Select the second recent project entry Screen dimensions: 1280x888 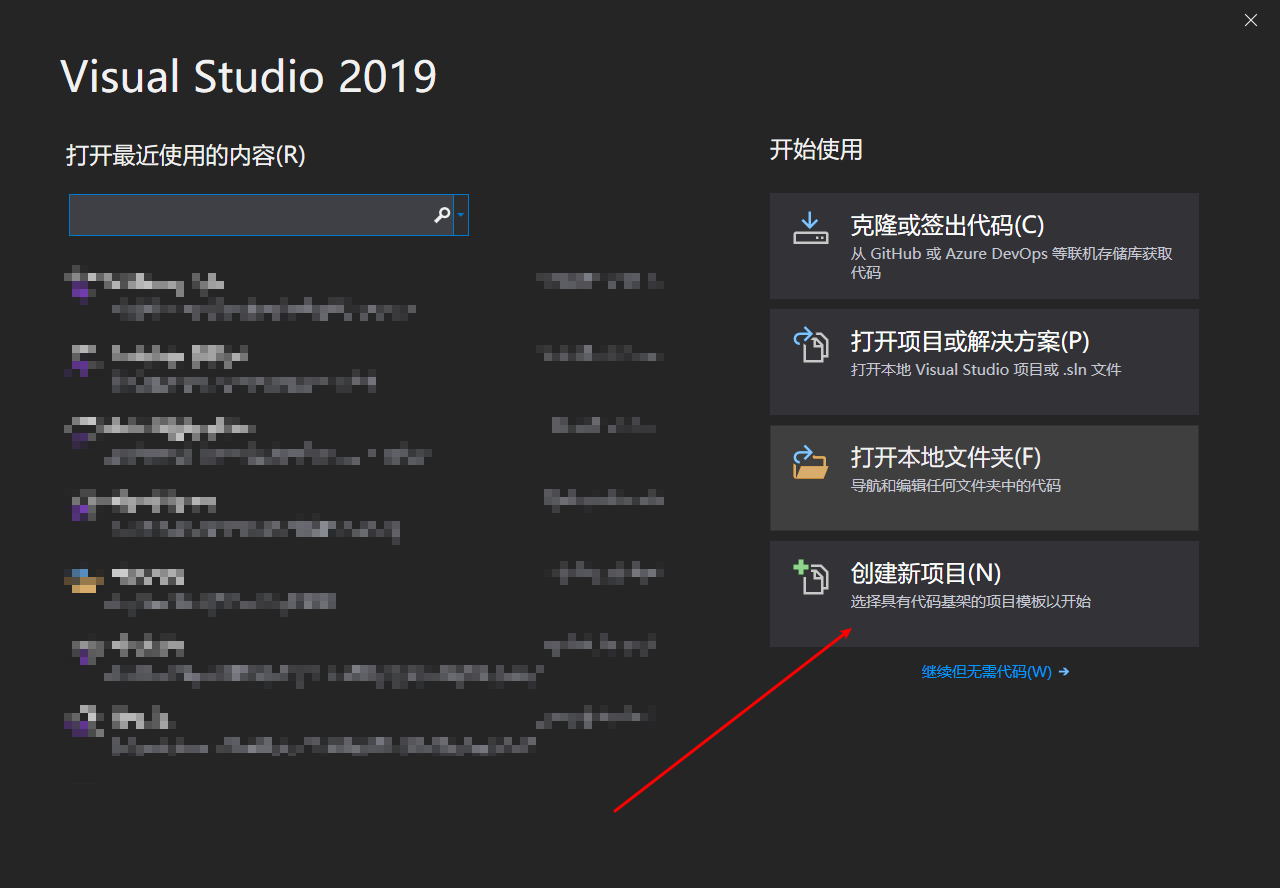click(300, 366)
